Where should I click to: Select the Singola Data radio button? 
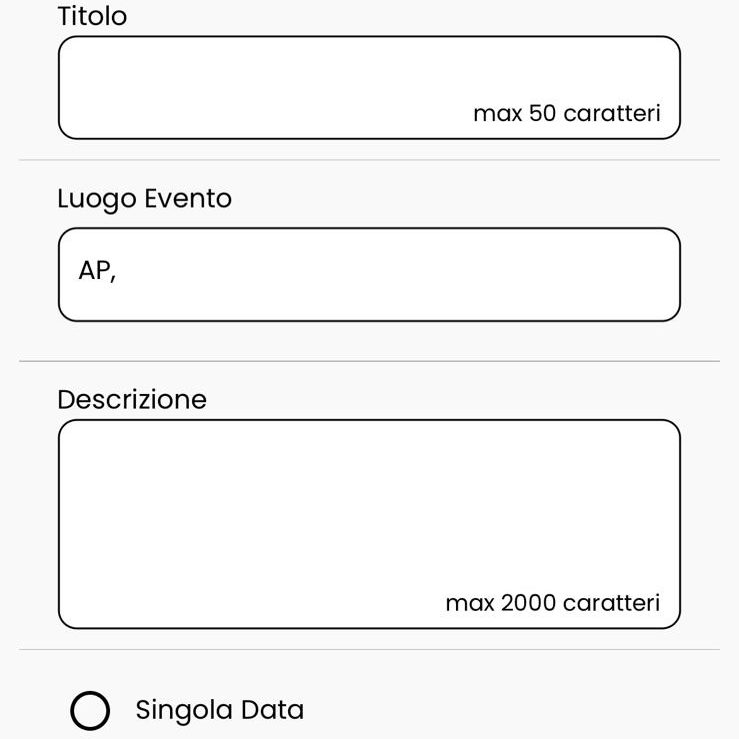point(90,710)
